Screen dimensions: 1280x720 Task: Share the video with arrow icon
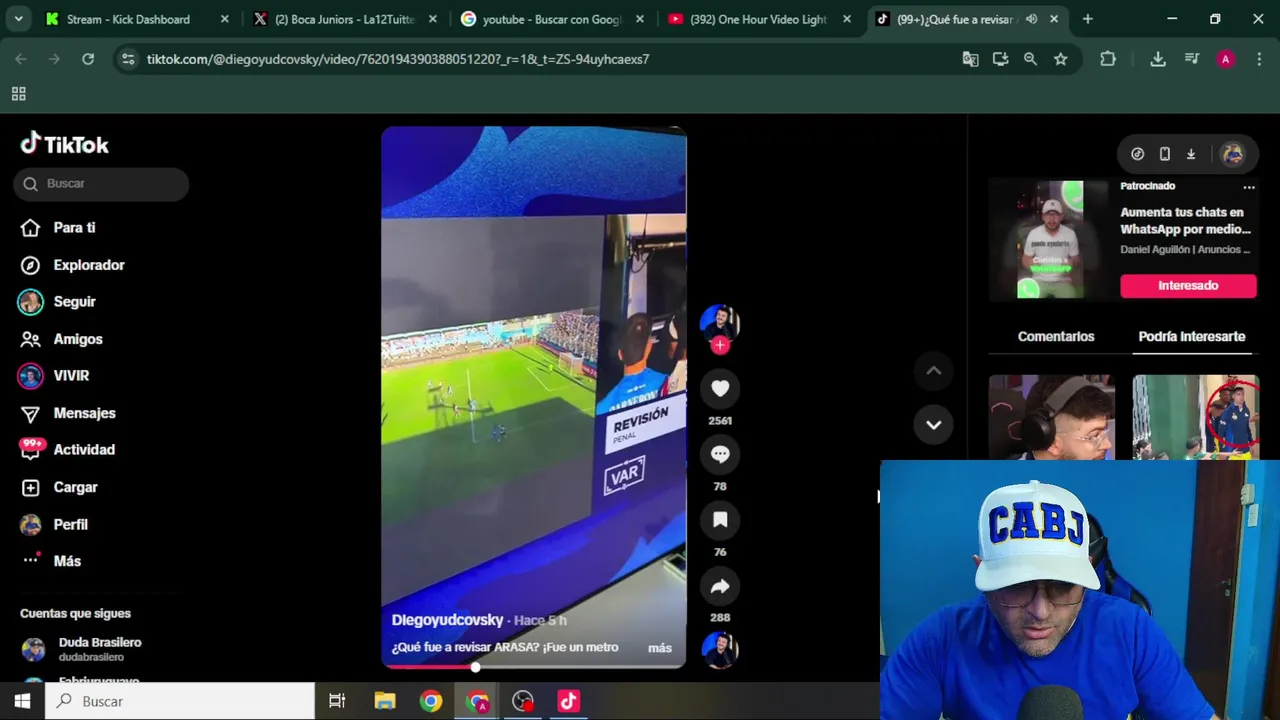click(x=720, y=586)
